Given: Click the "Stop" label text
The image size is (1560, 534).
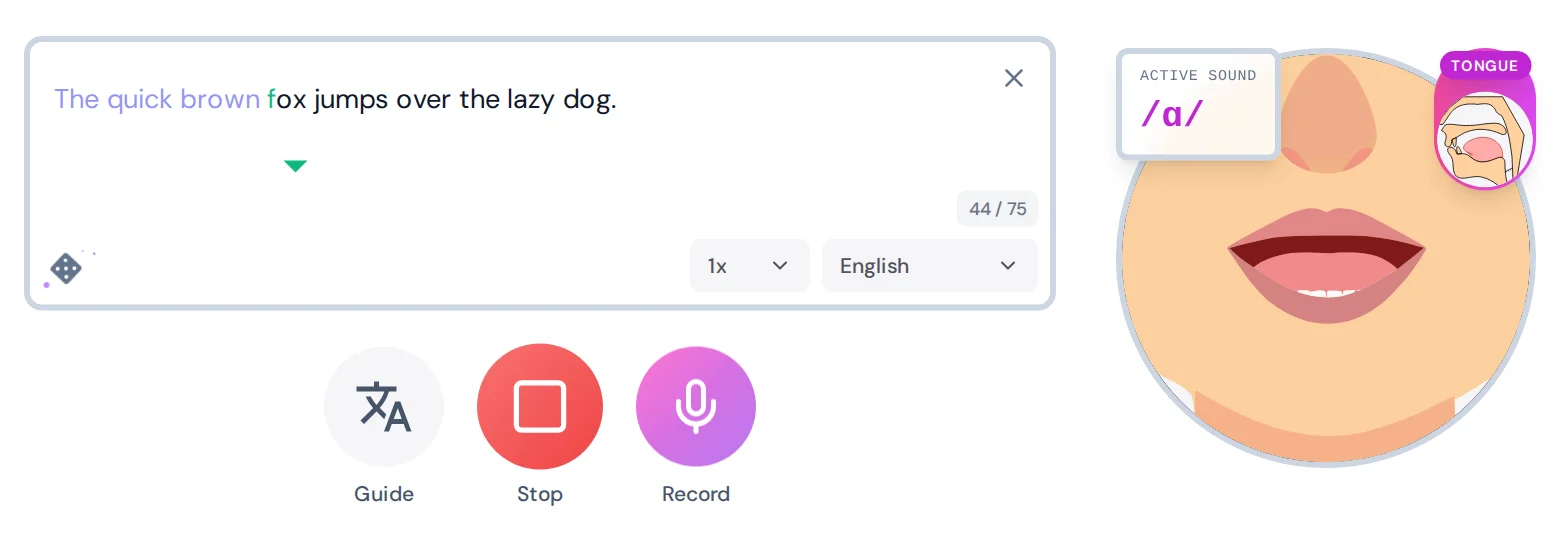Looking at the screenshot, I should (540, 494).
